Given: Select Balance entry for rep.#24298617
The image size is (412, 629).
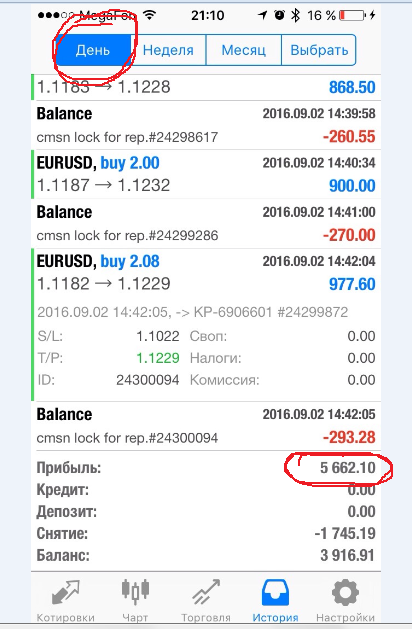Looking at the screenshot, I should 206,125.
